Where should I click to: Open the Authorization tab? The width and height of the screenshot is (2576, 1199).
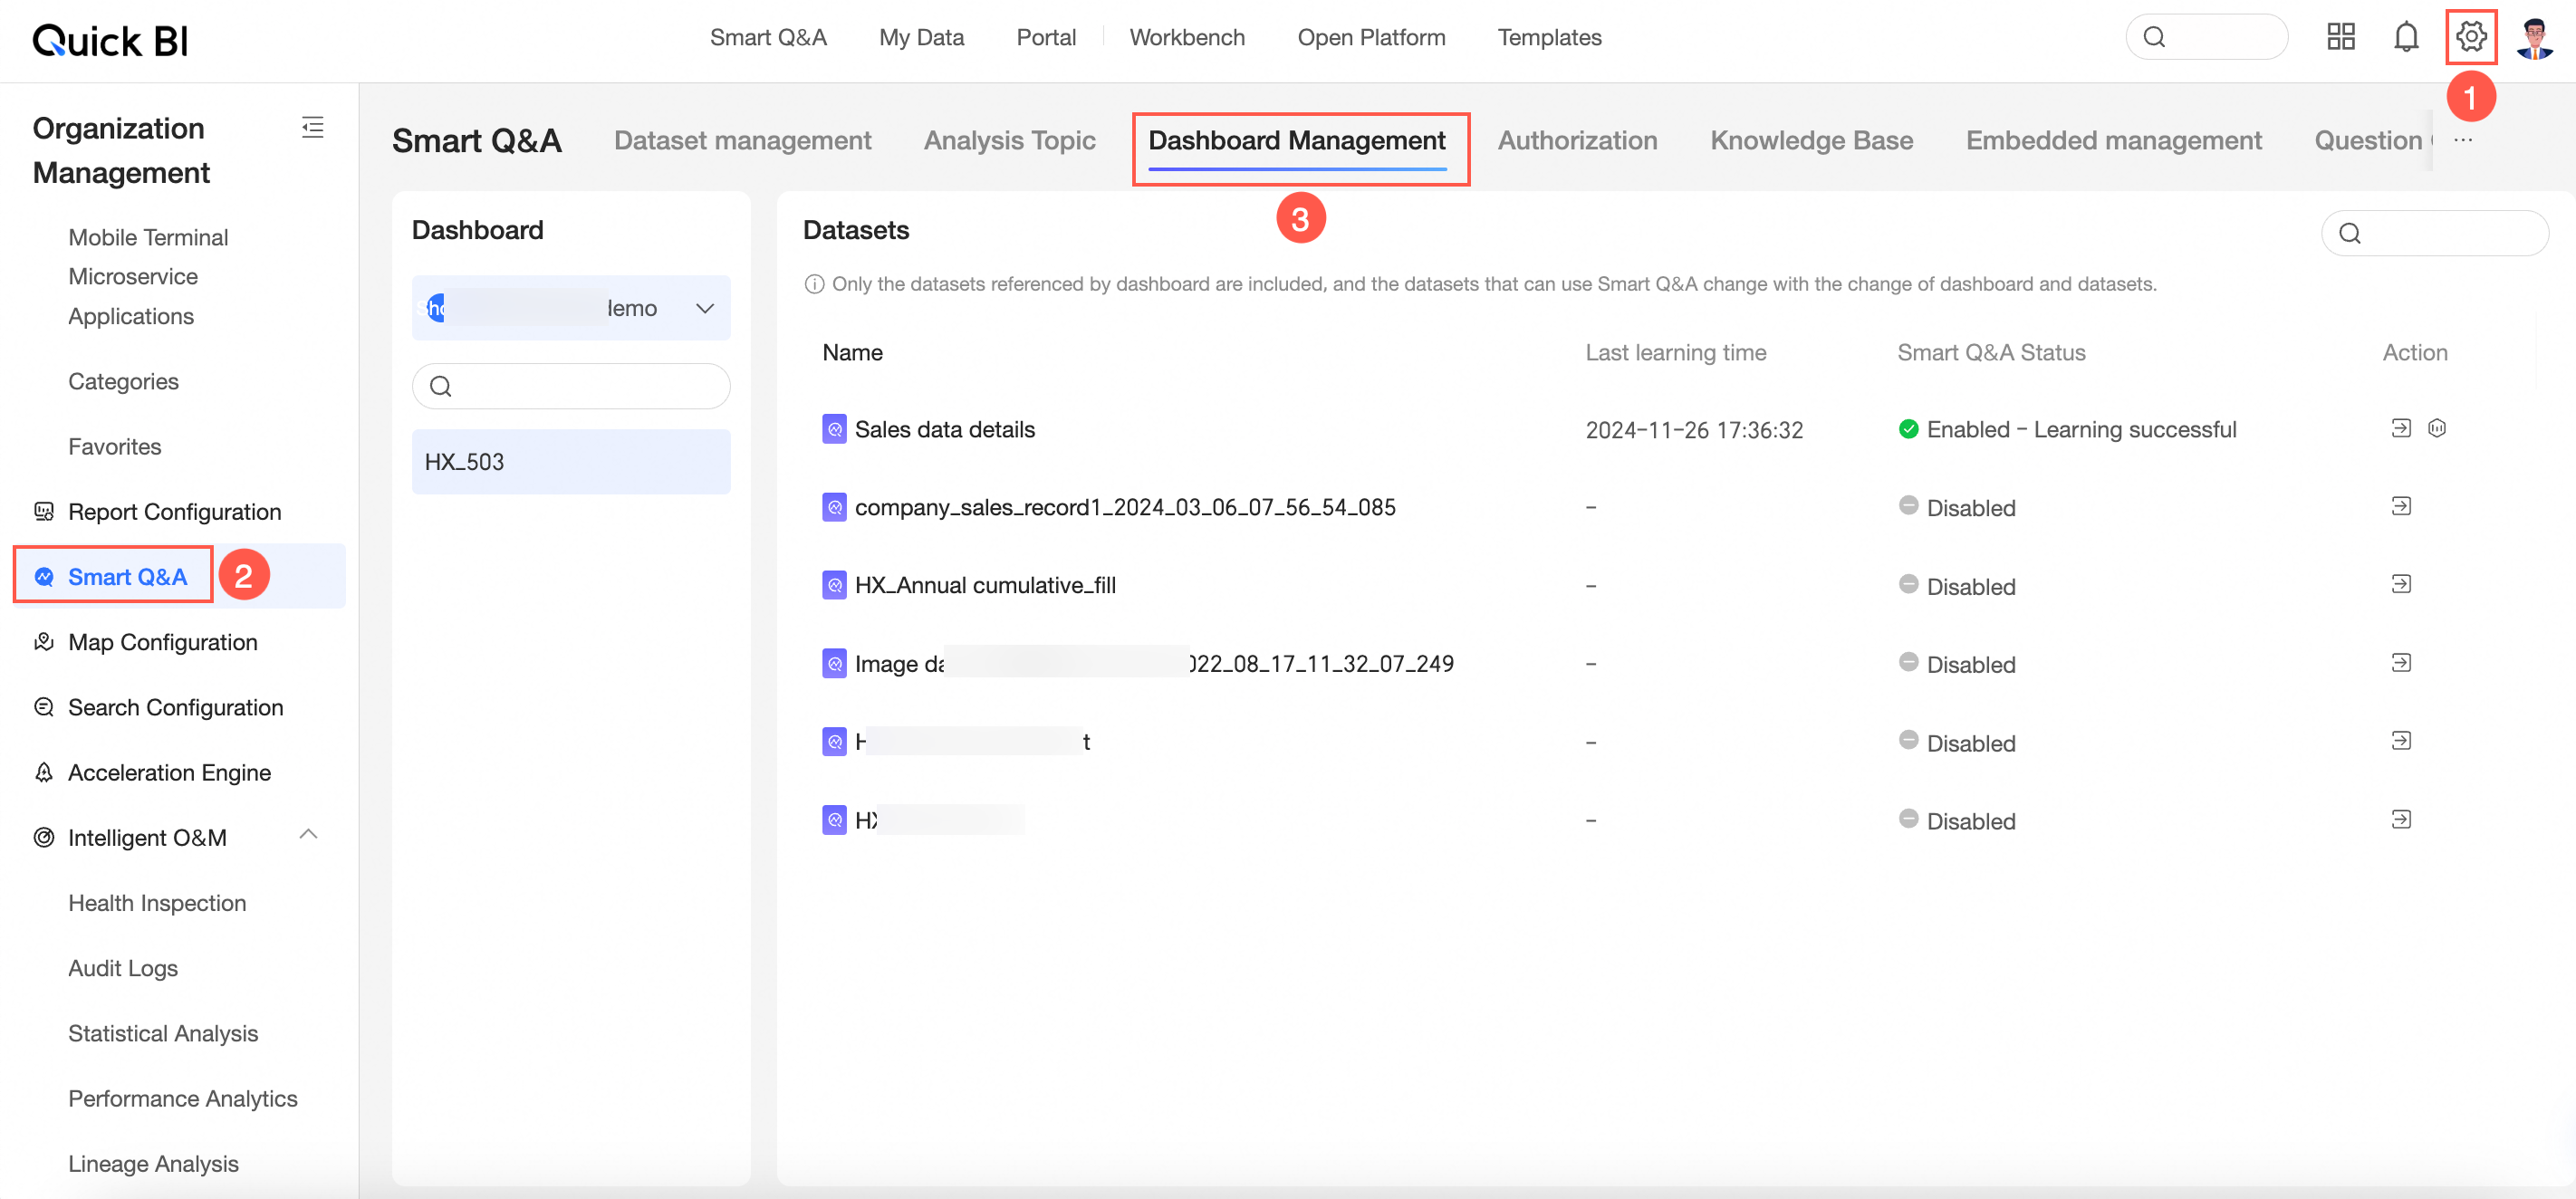point(1577,140)
